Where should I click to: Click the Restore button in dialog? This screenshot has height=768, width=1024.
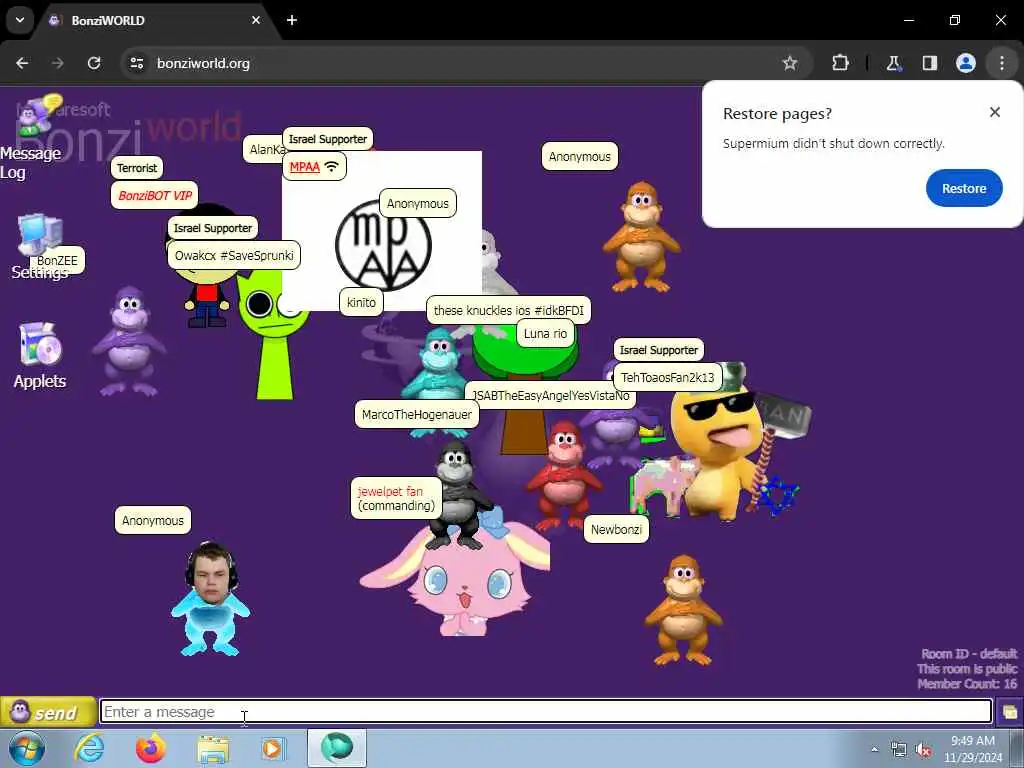(963, 188)
